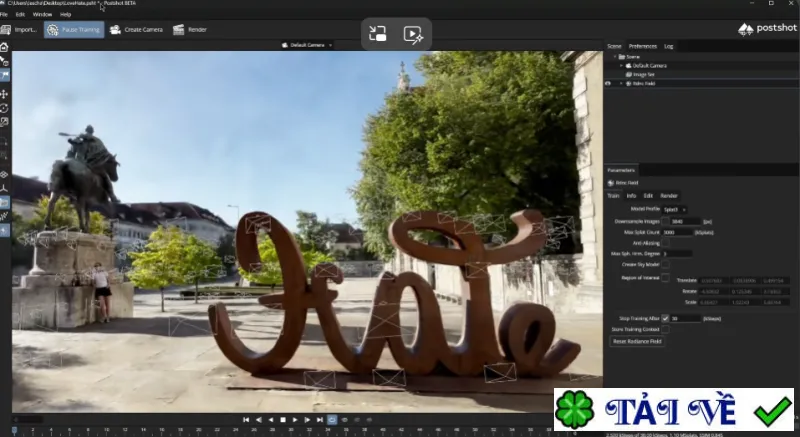This screenshot has height=437, width=800.
Task: Click the Render clapperboard icon
Action: tap(179, 30)
